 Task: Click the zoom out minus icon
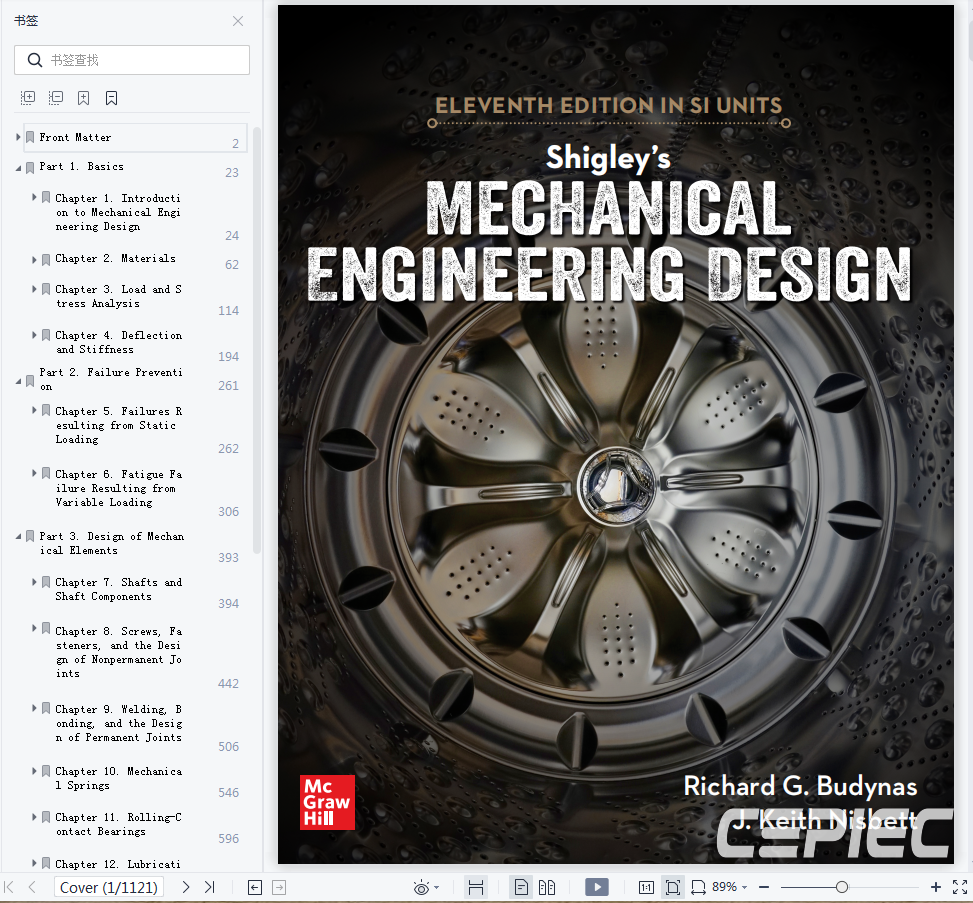click(x=764, y=887)
